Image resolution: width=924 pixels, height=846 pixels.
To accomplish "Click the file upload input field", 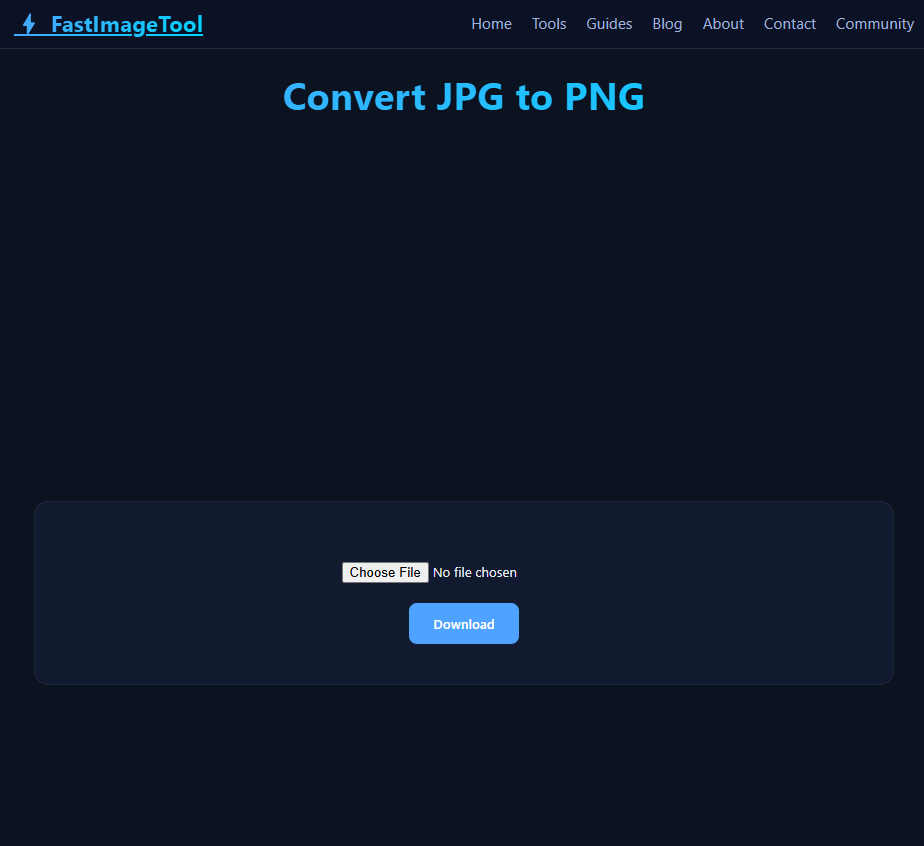I will [x=430, y=572].
